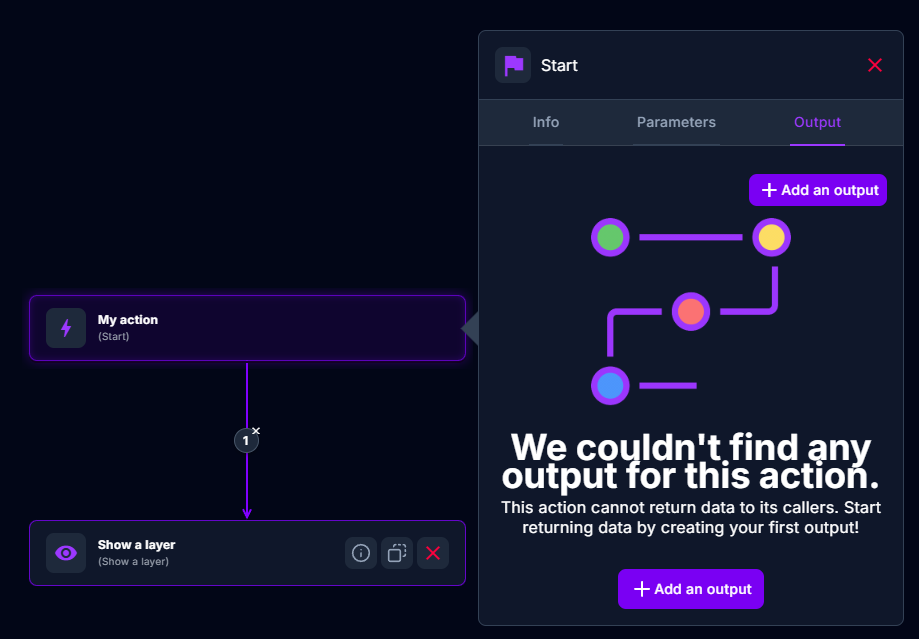Click the plus icon on the top Add an output button

768,189
